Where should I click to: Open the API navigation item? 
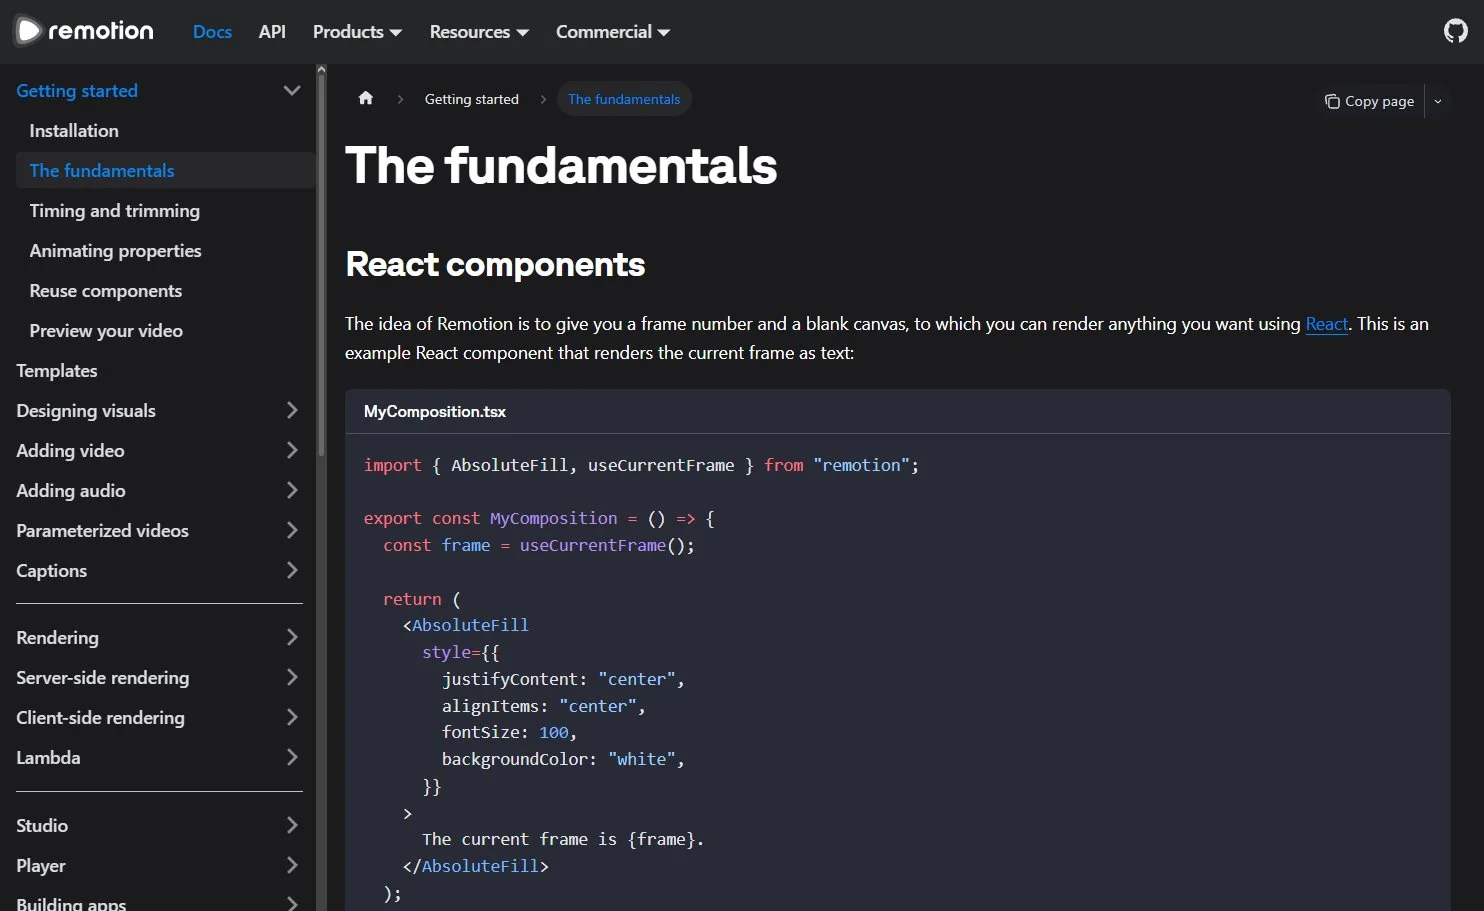[x=272, y=32]
